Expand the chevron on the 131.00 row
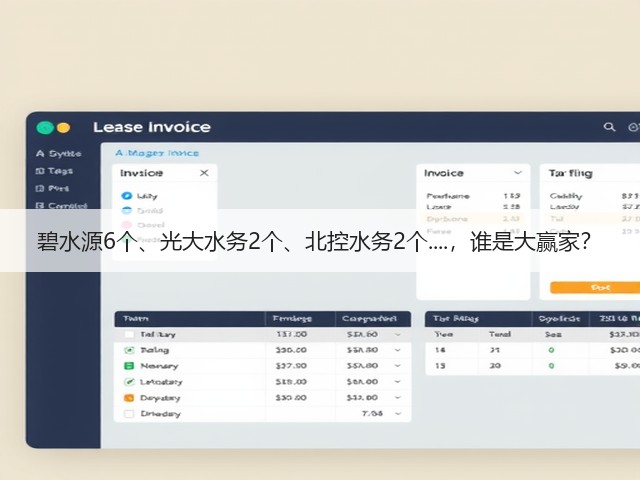640x480 pixels. [x=398, y=334]
